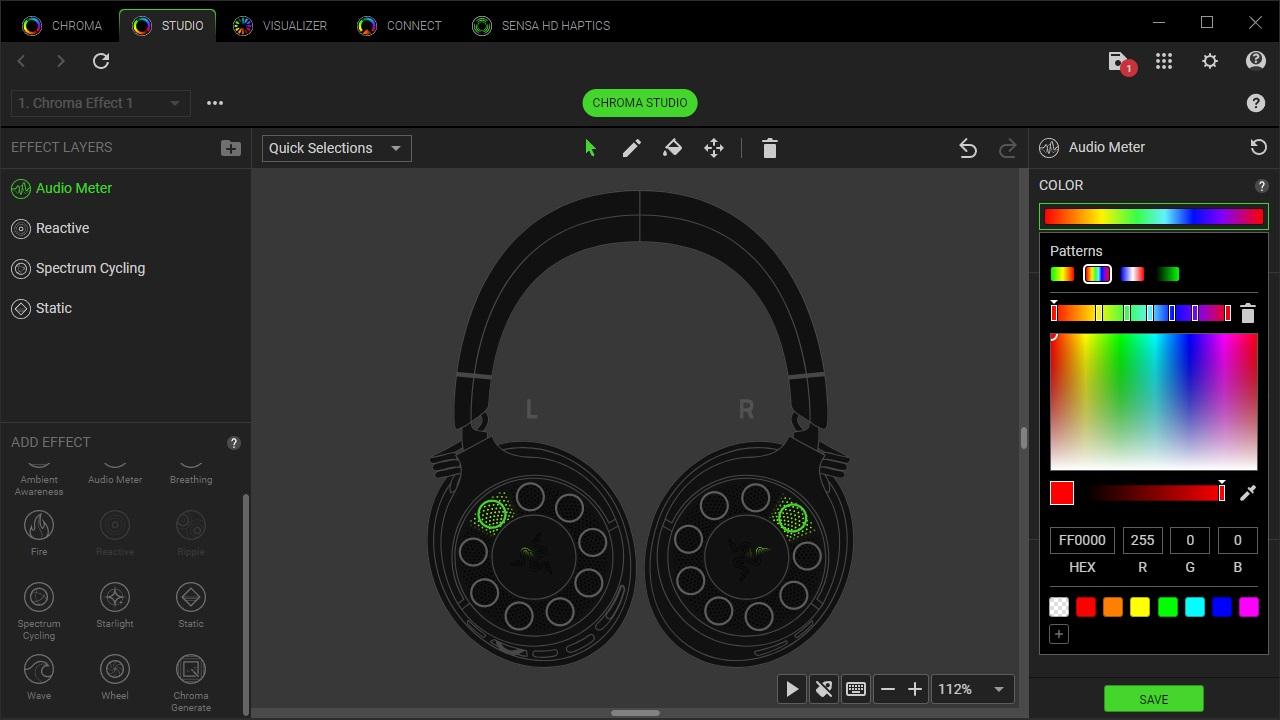Delete the selected gradient stop
This screenshot has width=1280, height=720.
(1248, 313)
